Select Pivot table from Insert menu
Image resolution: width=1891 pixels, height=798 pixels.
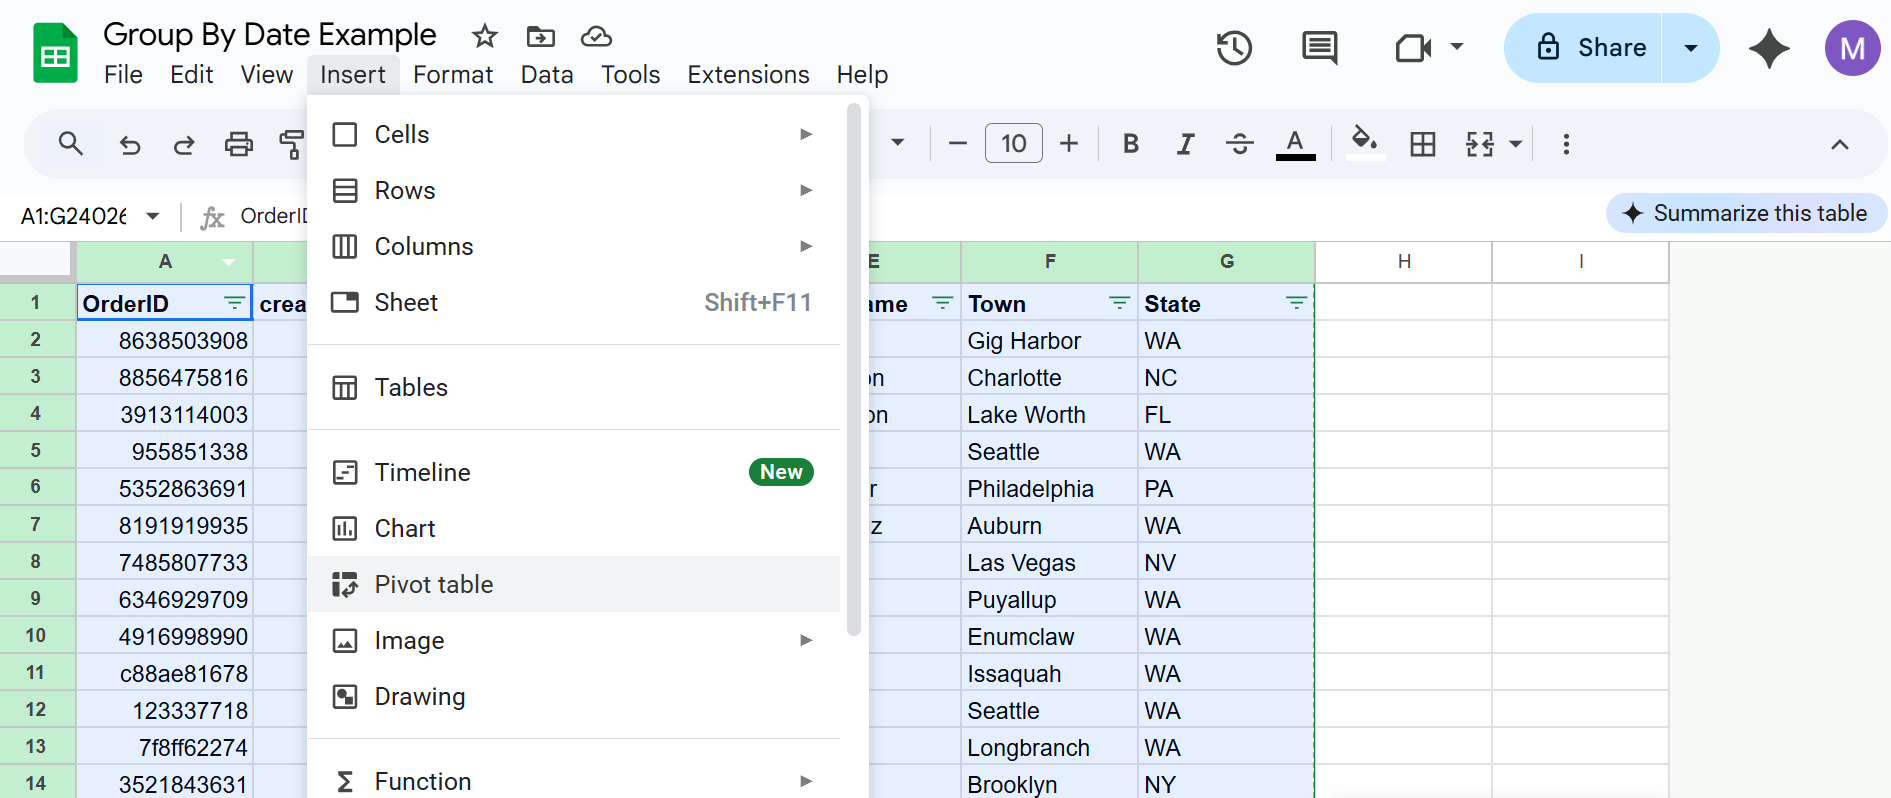point(434,584)
